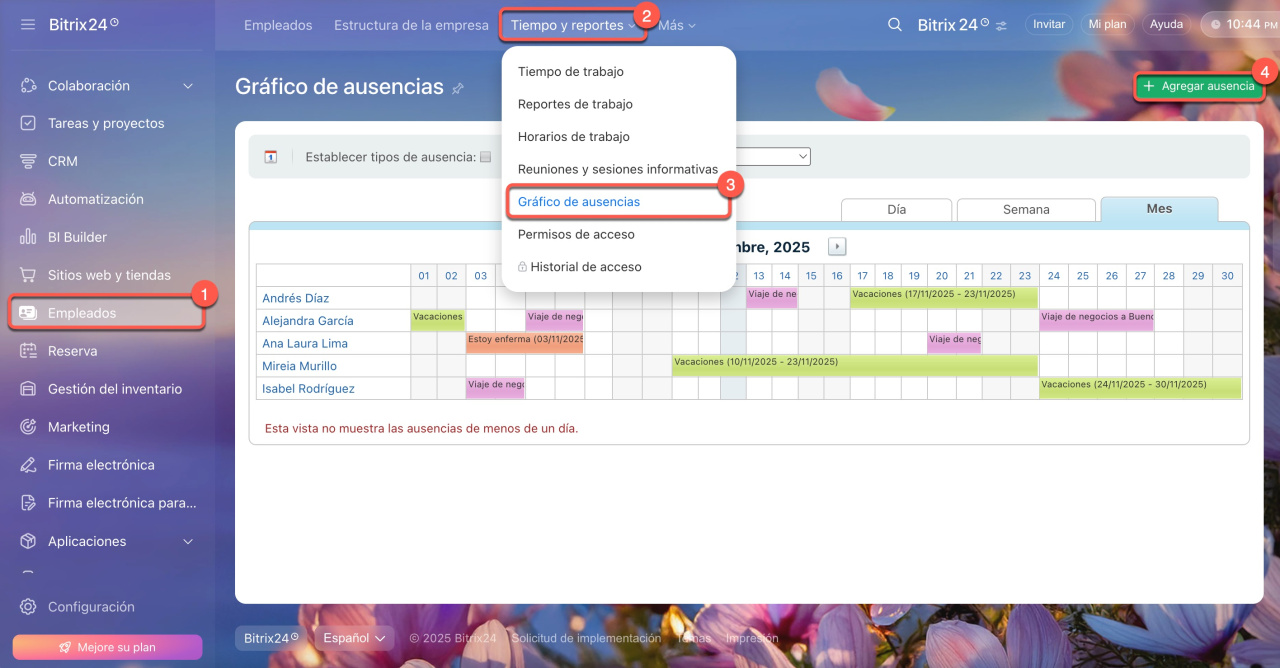Image resolution: width=1280 pixels, height=668 pixels.
Task: Click the hamburger menu icon
Action: 28,24
